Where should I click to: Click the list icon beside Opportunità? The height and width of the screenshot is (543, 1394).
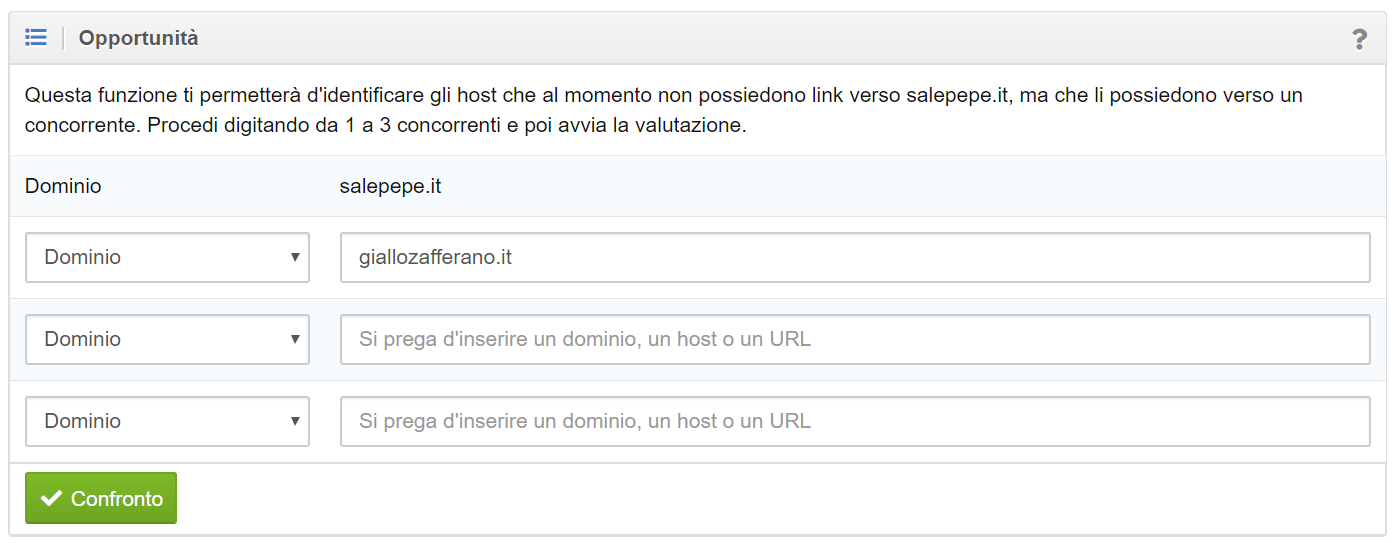tap(36, 38)
